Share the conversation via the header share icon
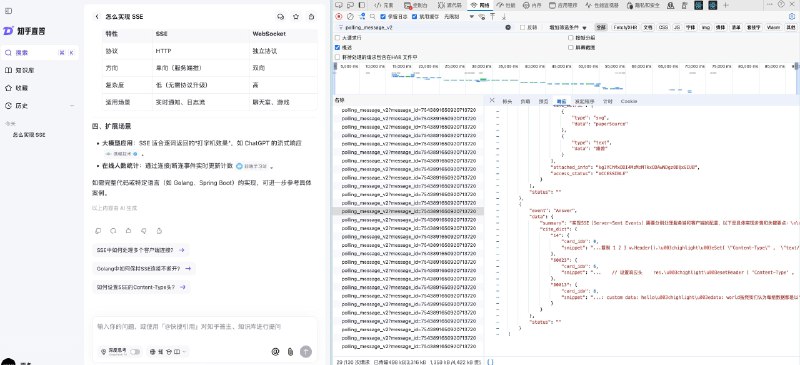 (x=311, y=17)
